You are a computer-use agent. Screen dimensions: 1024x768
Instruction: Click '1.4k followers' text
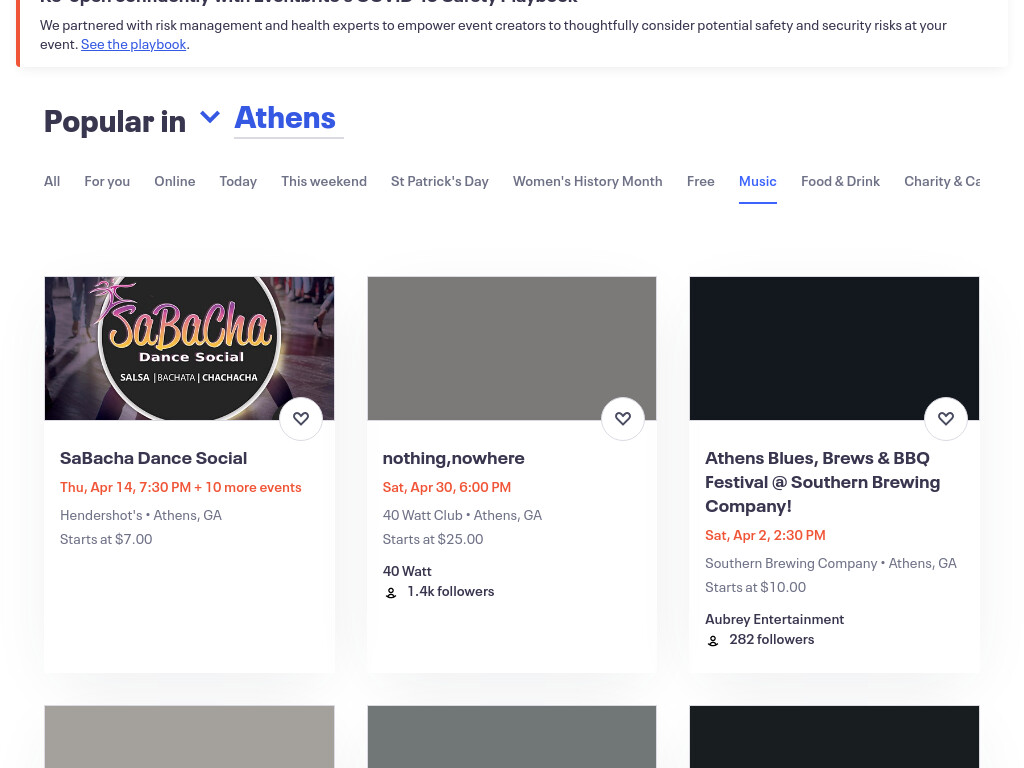[451, 592]
